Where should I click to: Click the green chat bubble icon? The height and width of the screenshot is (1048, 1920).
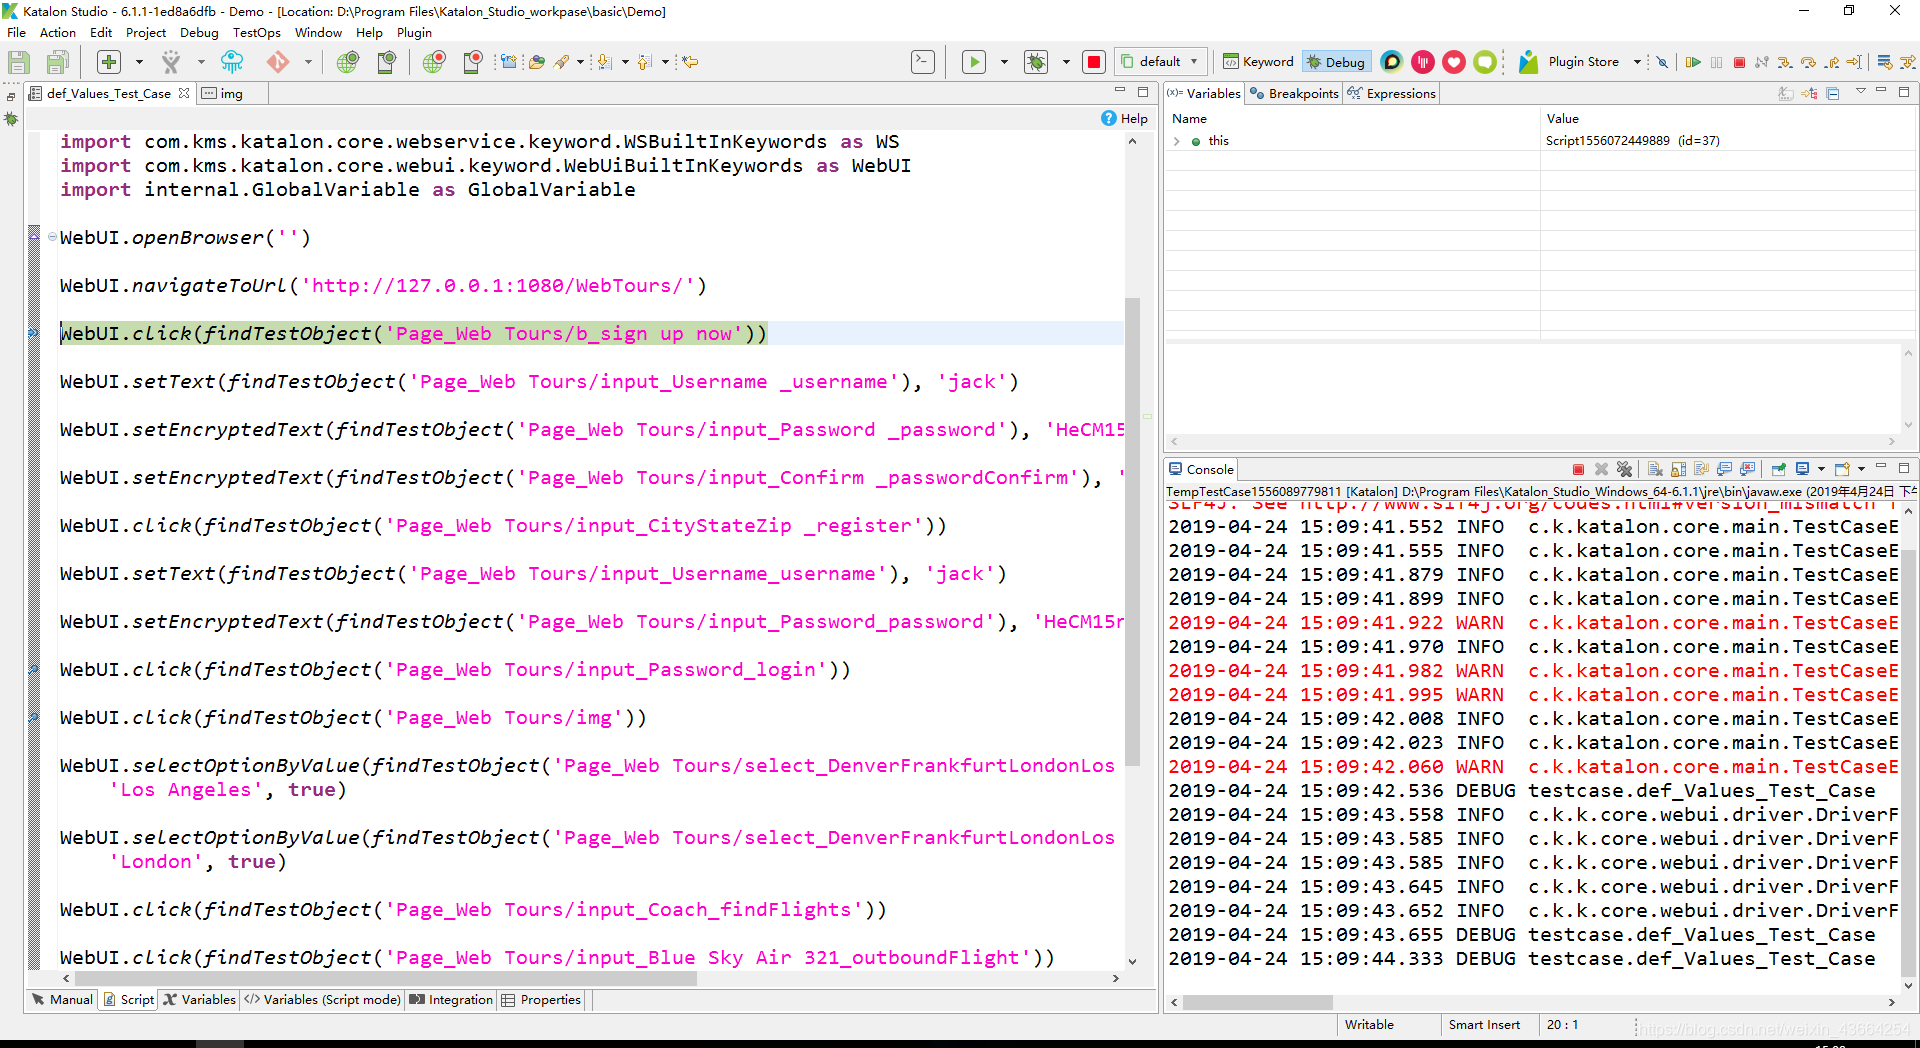1485,62
